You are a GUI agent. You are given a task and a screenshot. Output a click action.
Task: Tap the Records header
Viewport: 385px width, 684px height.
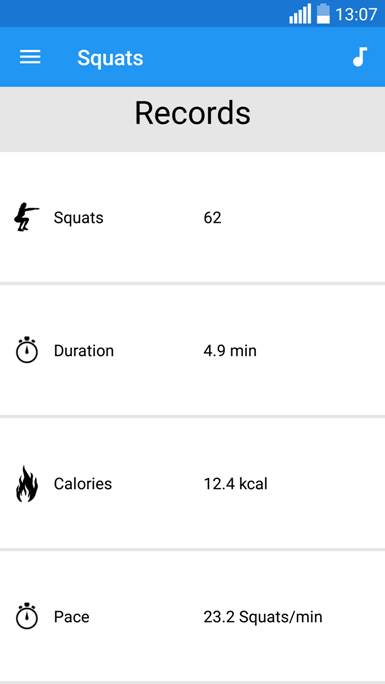coord(192,113)
